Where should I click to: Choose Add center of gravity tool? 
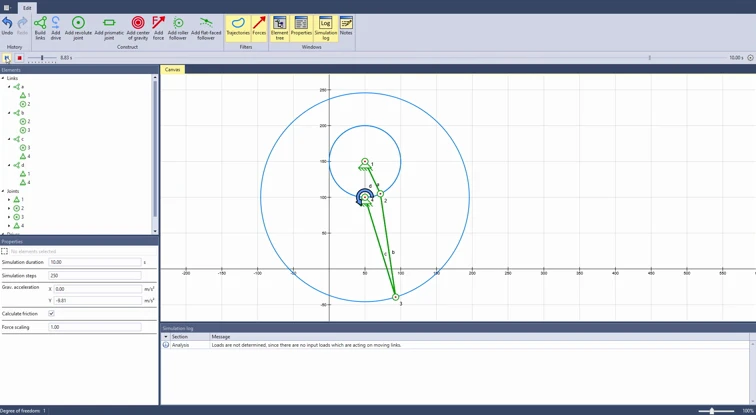coord(138,28)
